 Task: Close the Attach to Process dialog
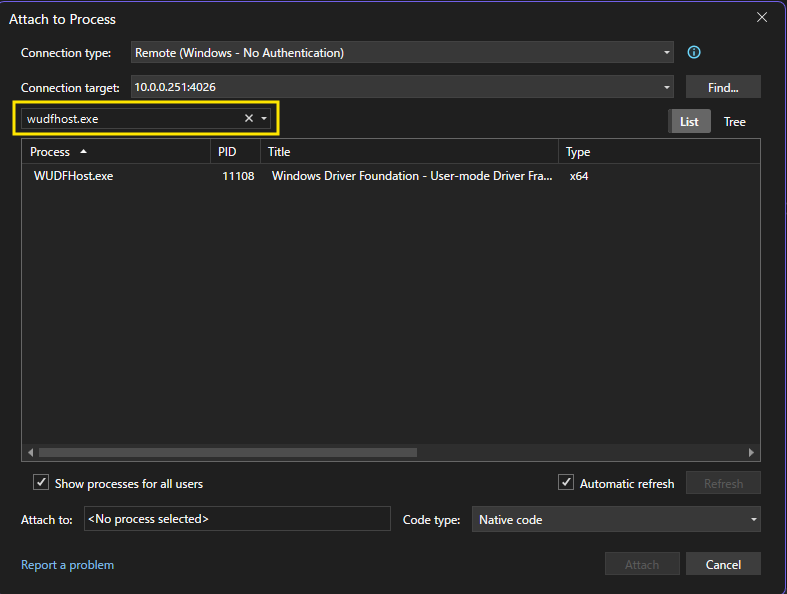tap(762, 18)
